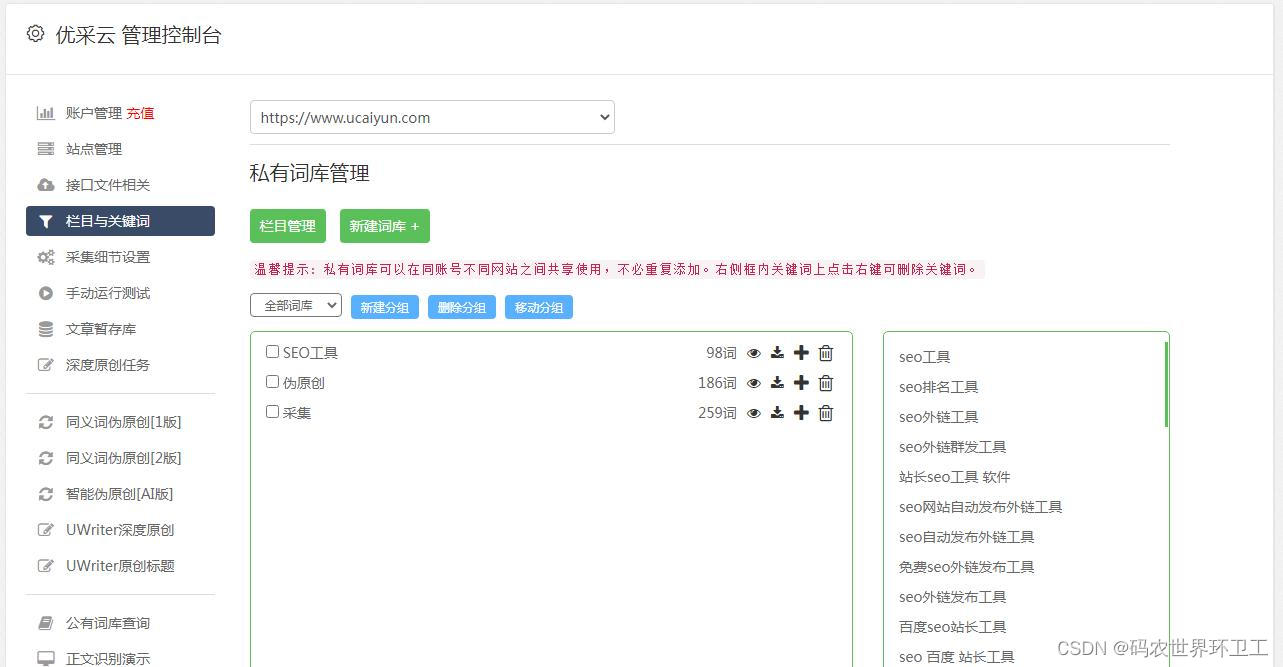Select keyword seo排名工具 in list
This screenshot has width=1283, height=667.
(939, 387)
